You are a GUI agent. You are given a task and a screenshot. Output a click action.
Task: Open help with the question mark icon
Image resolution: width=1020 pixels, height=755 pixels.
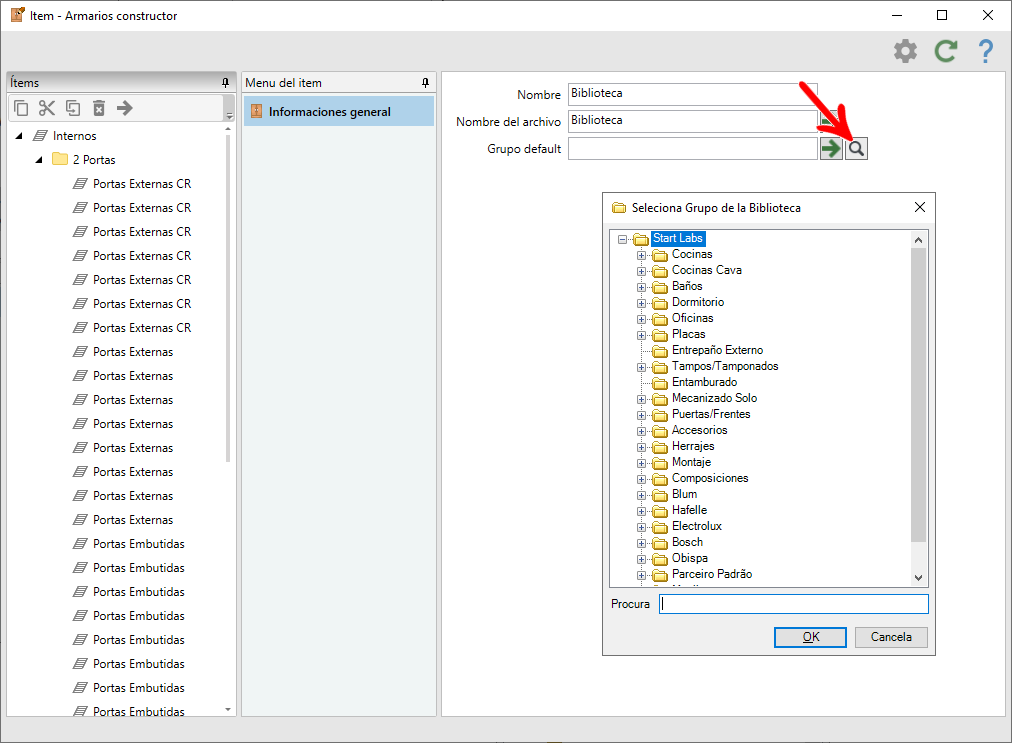point(986,51)
